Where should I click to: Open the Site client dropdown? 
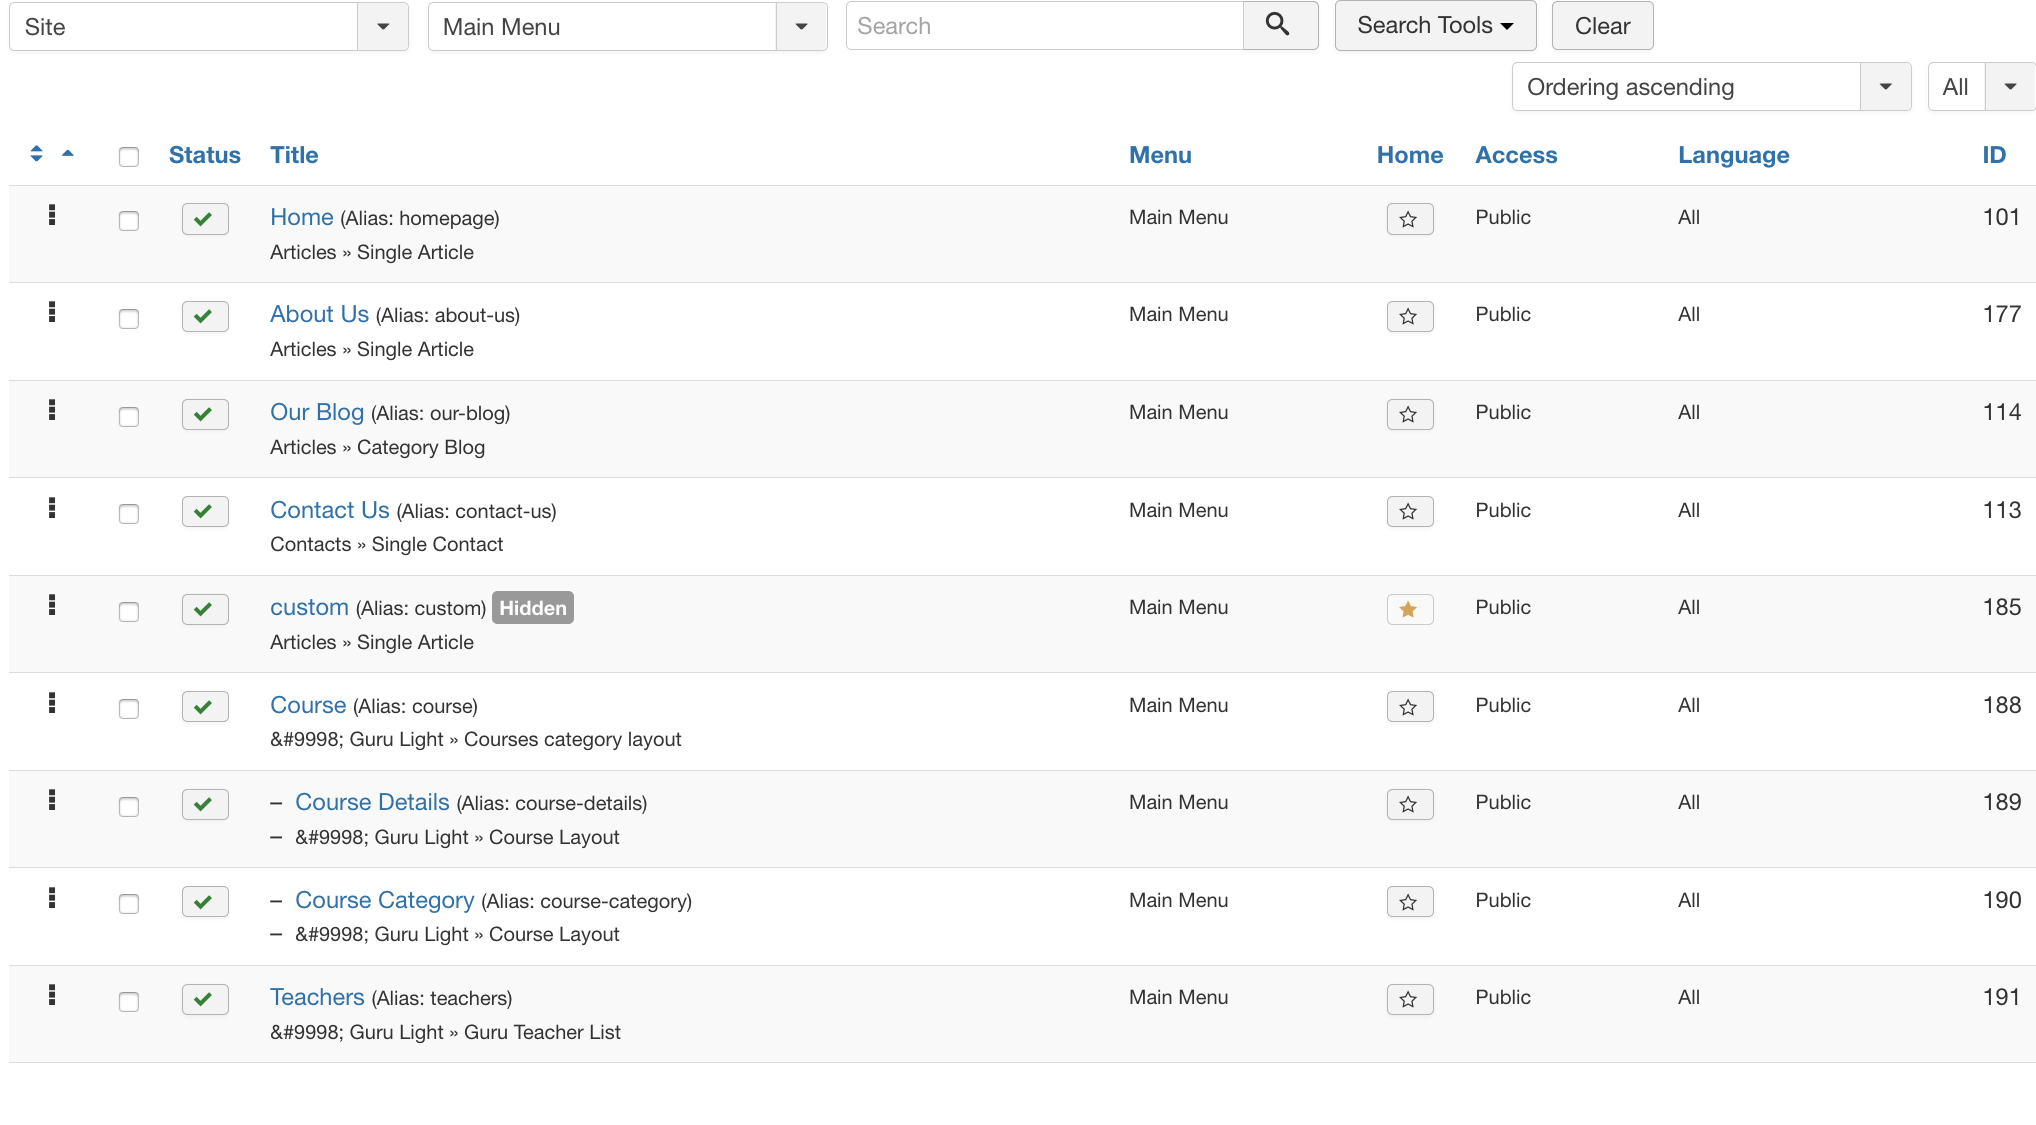(x=208, y=27)
